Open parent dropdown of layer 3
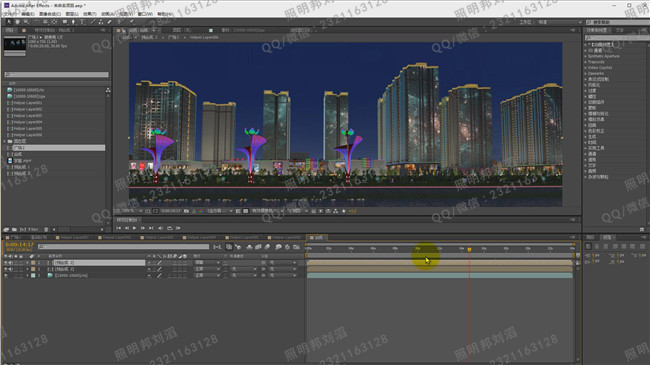The width and height of the screenshot is (650, 365). click(x=283, y=275)
